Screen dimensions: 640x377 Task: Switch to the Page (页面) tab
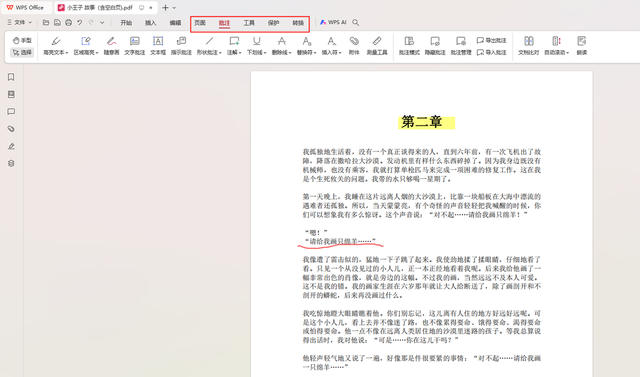coord(200,23)
